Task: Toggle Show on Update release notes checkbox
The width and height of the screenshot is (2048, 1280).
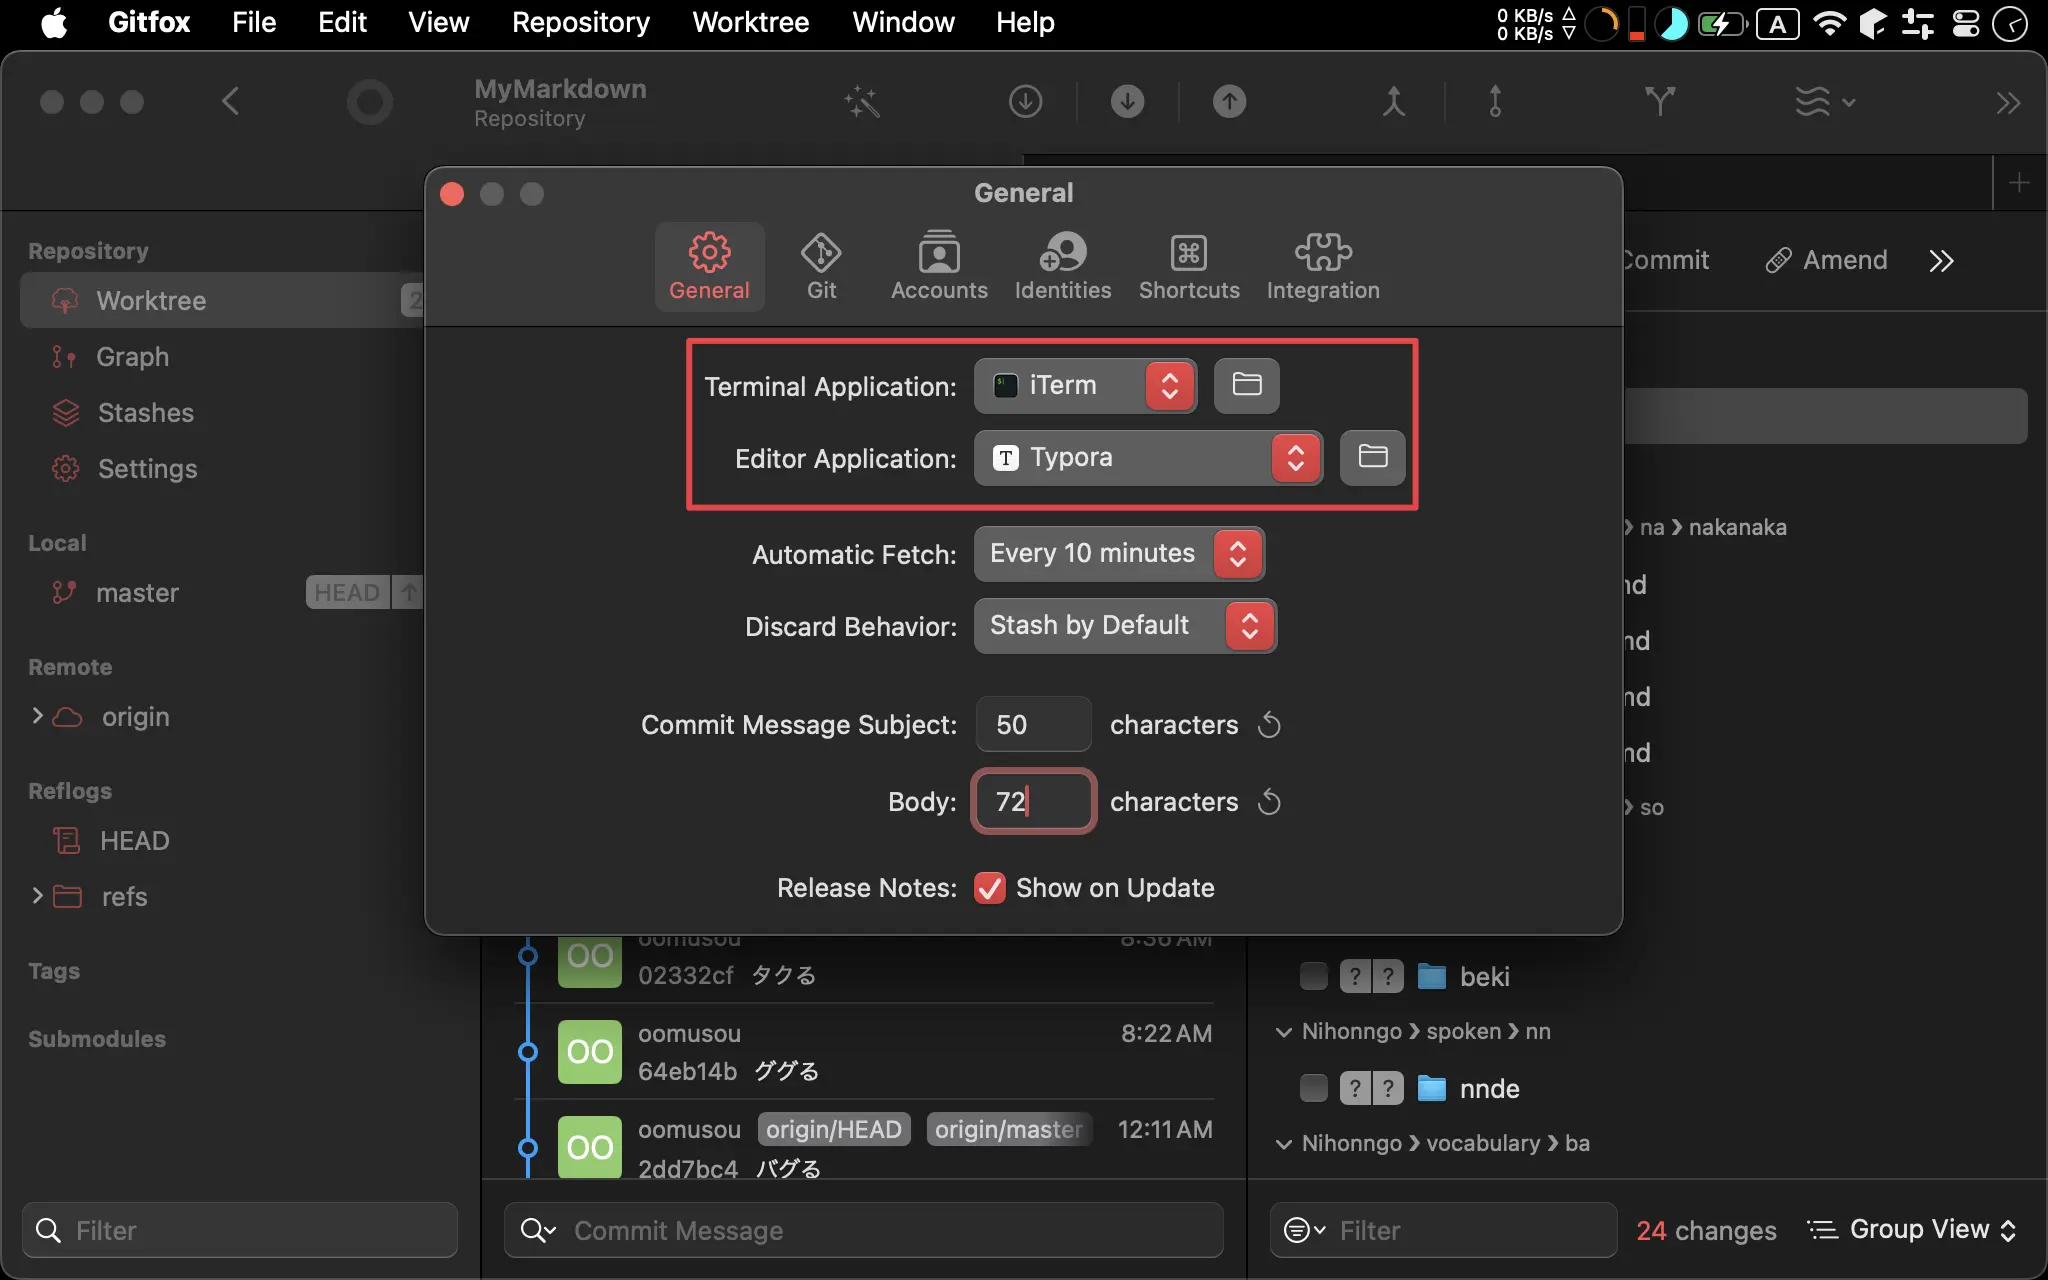Action: [x=989, y=888]
